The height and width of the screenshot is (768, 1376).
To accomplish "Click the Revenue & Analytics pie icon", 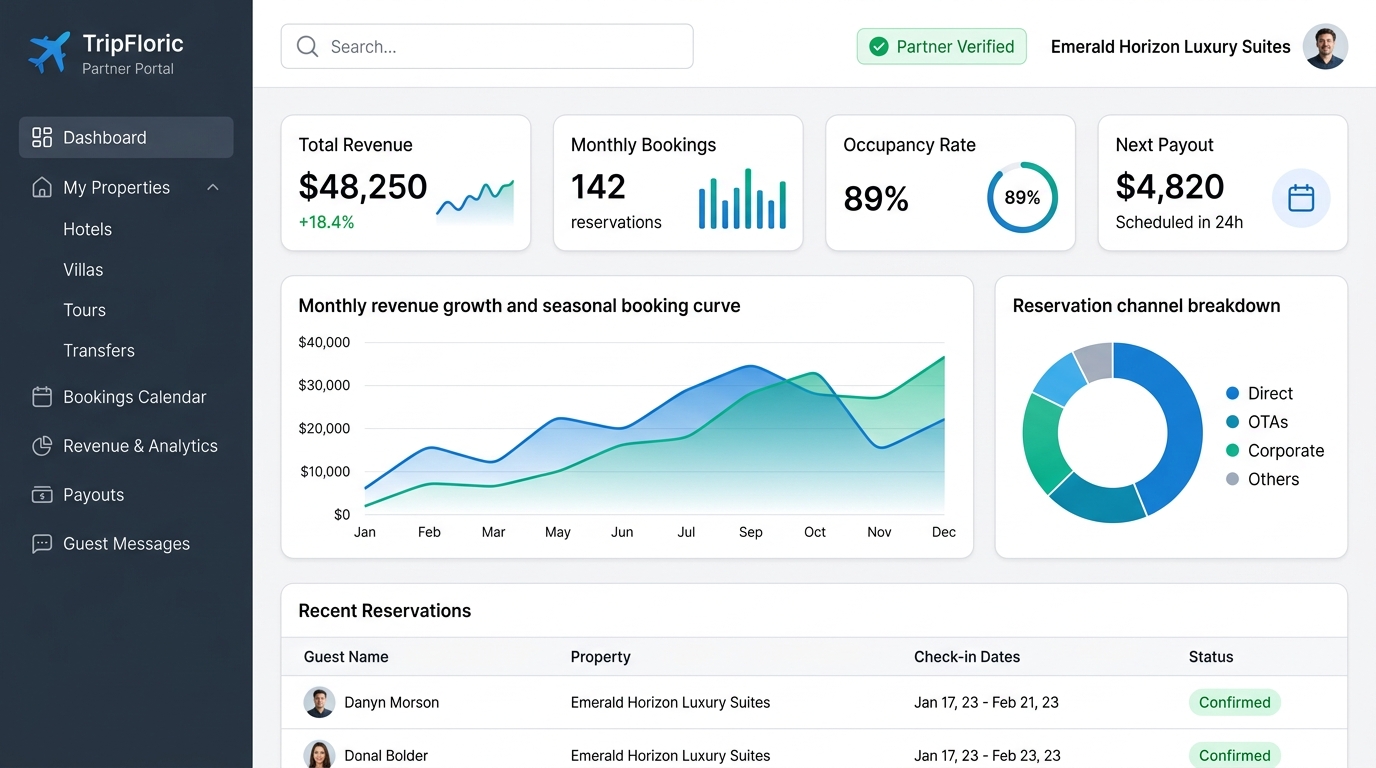I will [42, 446].
